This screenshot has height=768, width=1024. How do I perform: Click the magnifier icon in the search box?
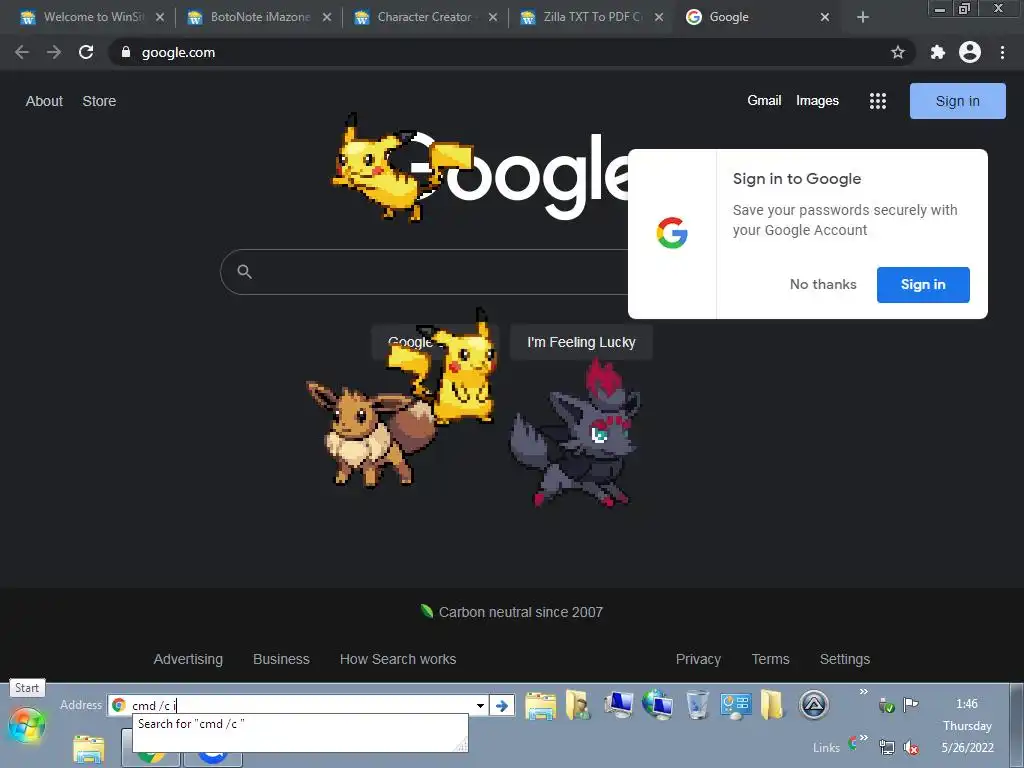[x=245, y=272]
